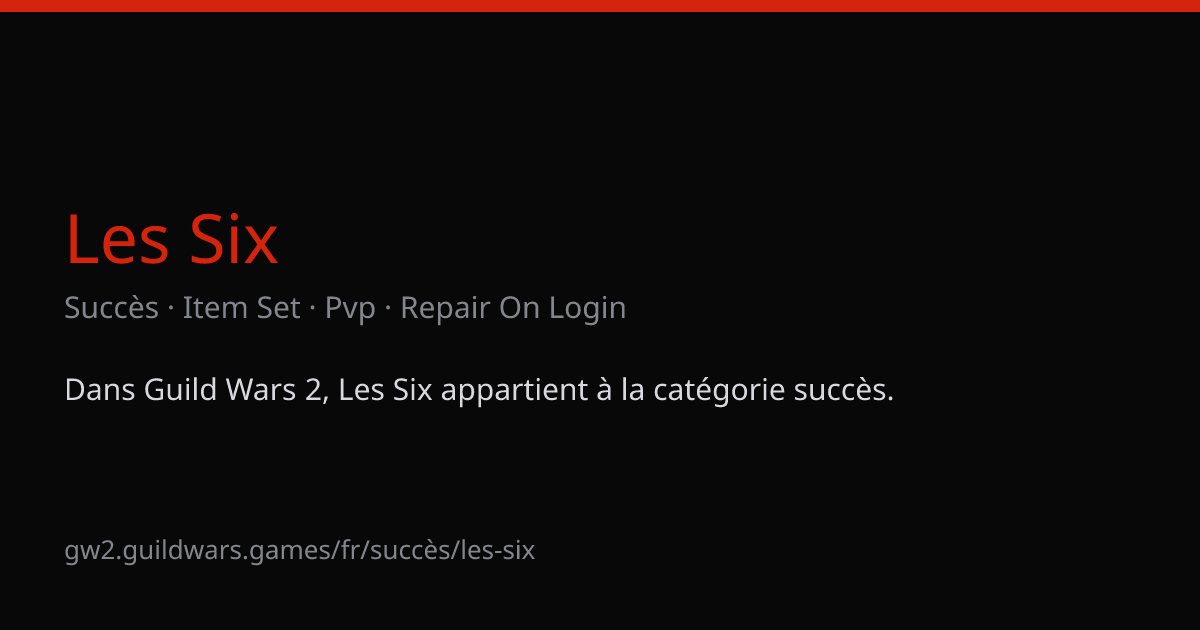
Task: Choose the "Pvp" tag
Action: (350, 309)
